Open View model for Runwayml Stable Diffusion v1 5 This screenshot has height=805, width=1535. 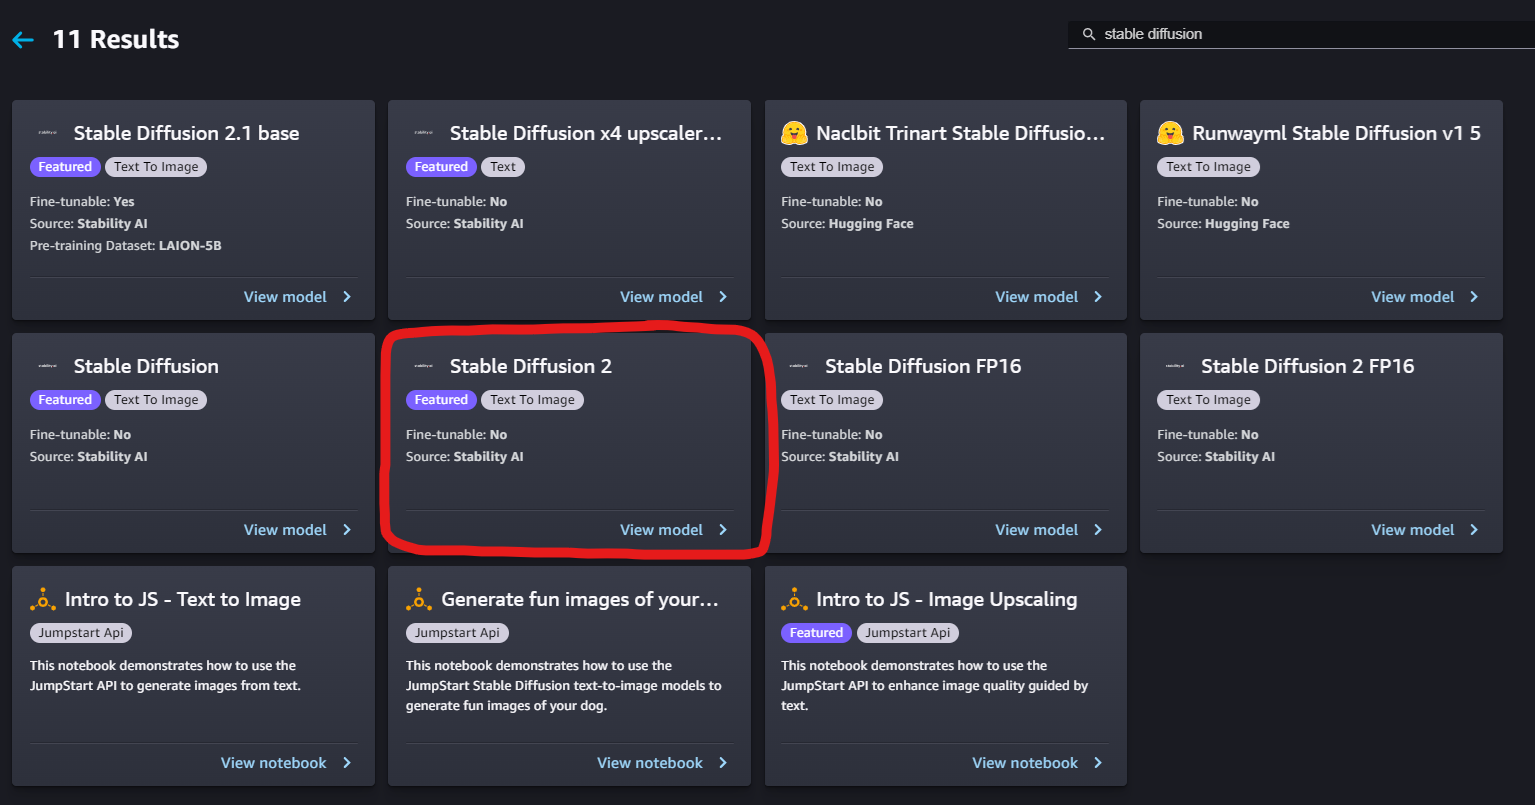(x=1412, y=297)
